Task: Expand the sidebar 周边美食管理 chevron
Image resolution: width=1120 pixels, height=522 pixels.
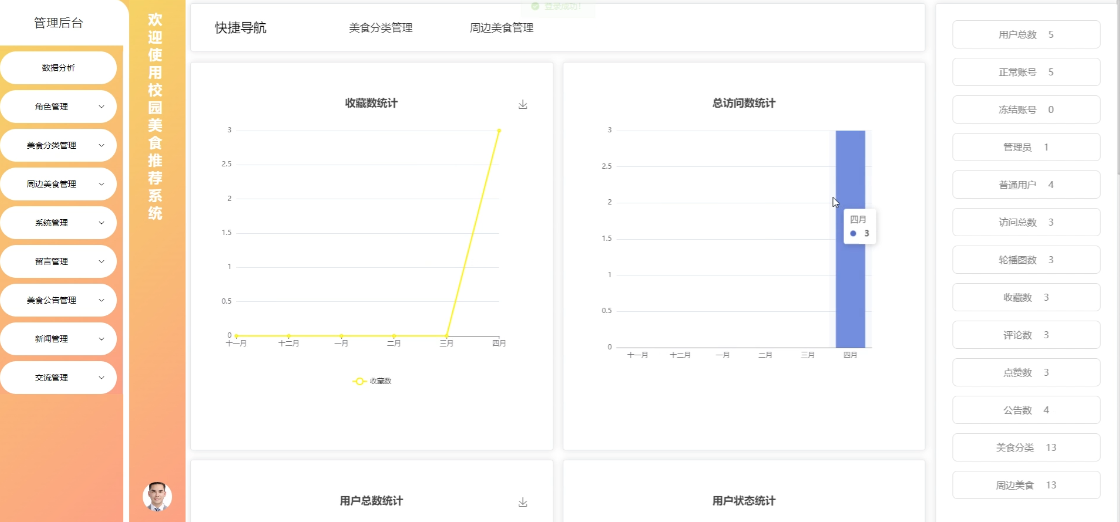Action: [101, 184]
